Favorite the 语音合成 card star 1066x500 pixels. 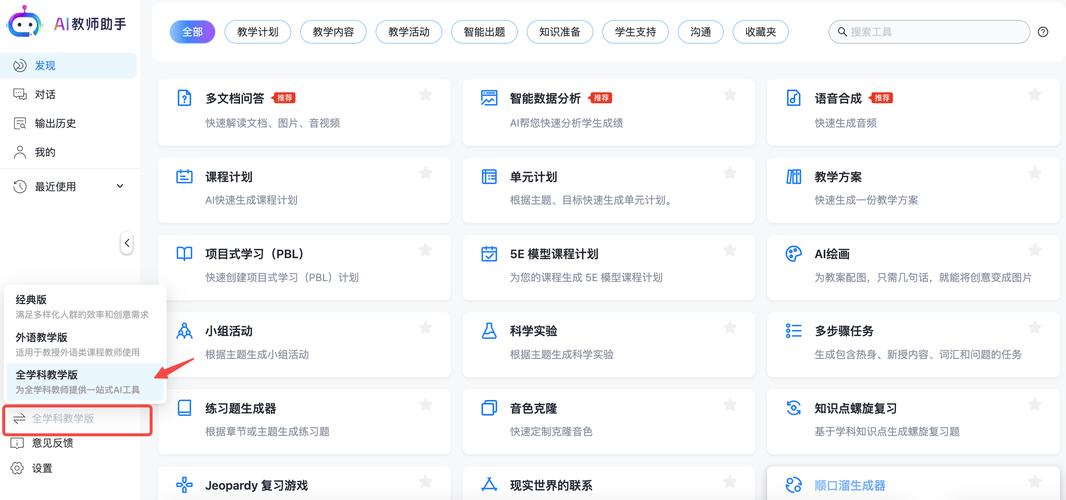tap(1035, 95)
